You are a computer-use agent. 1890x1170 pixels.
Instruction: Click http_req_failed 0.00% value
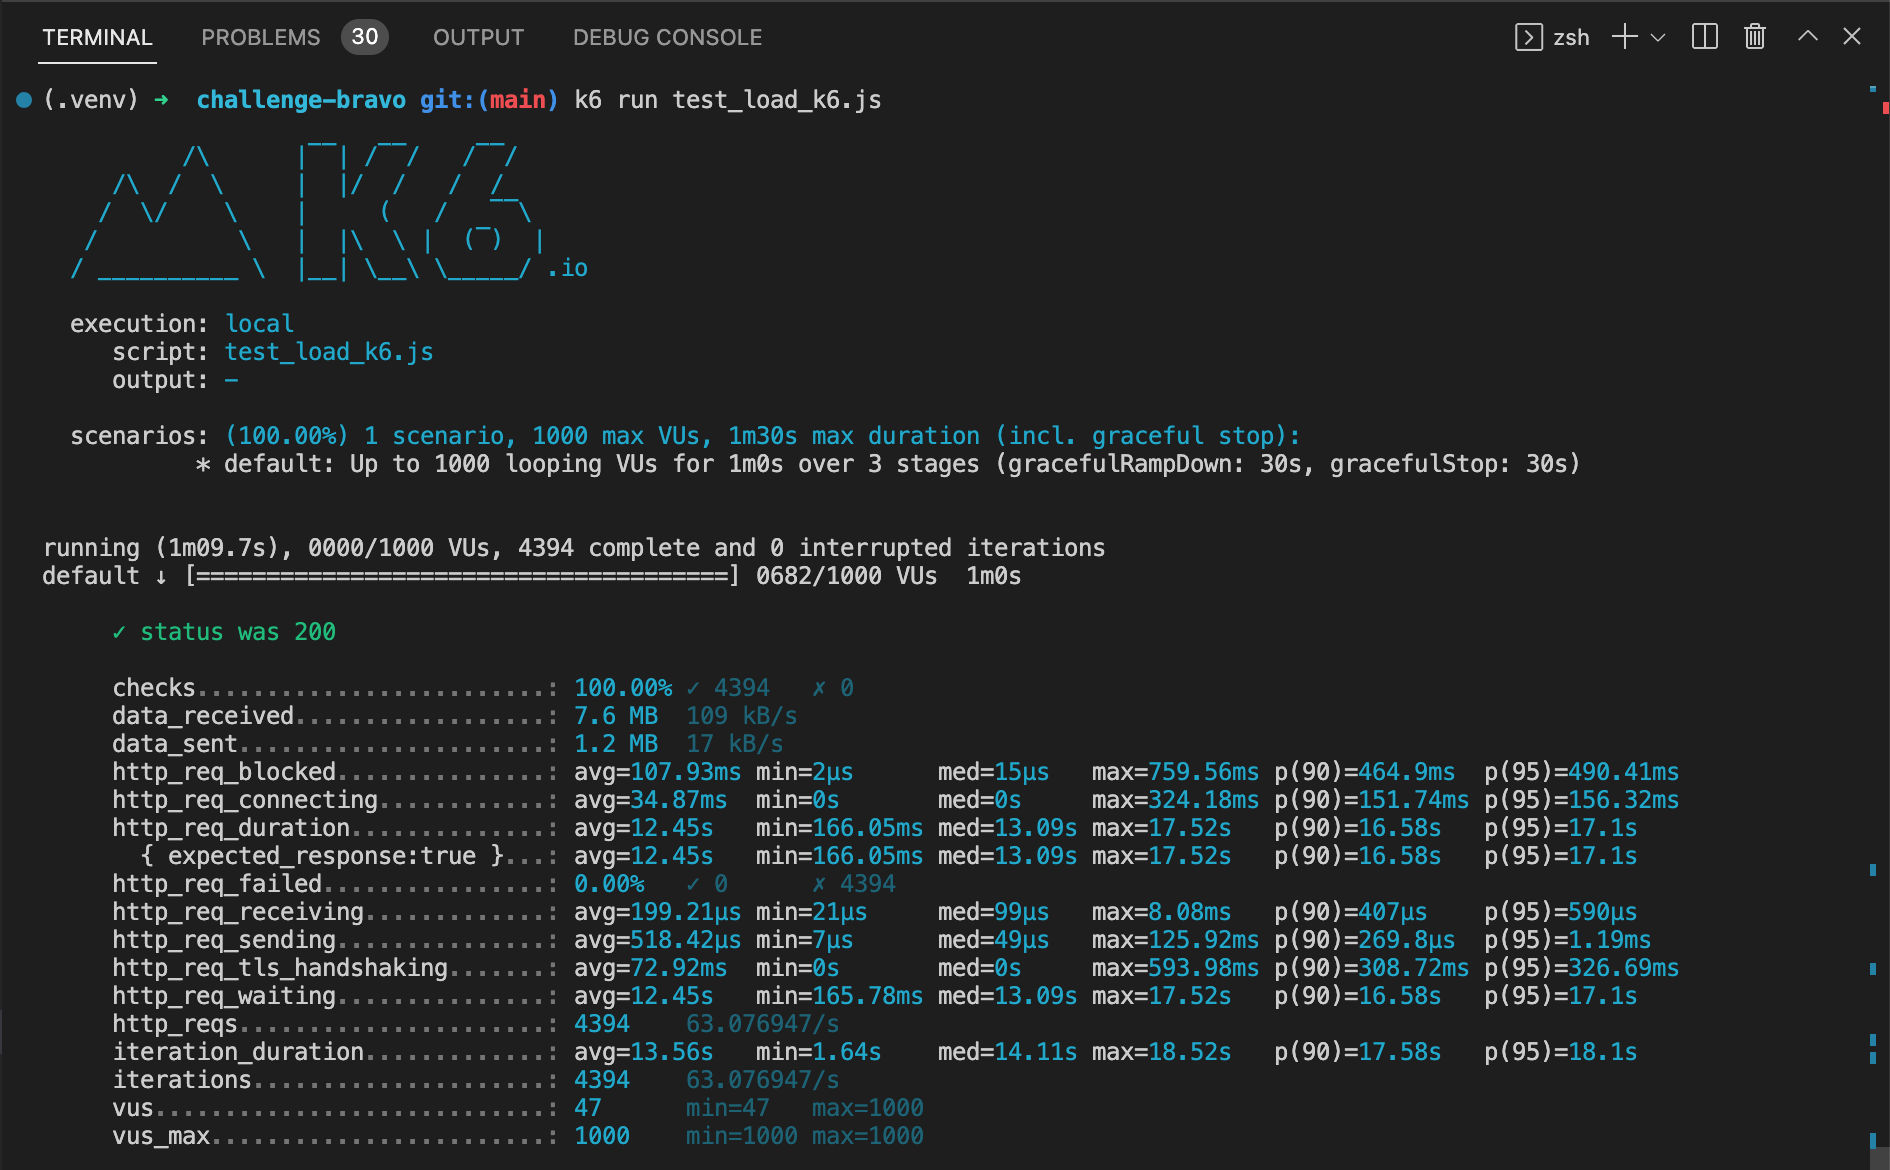pos(609,884)
